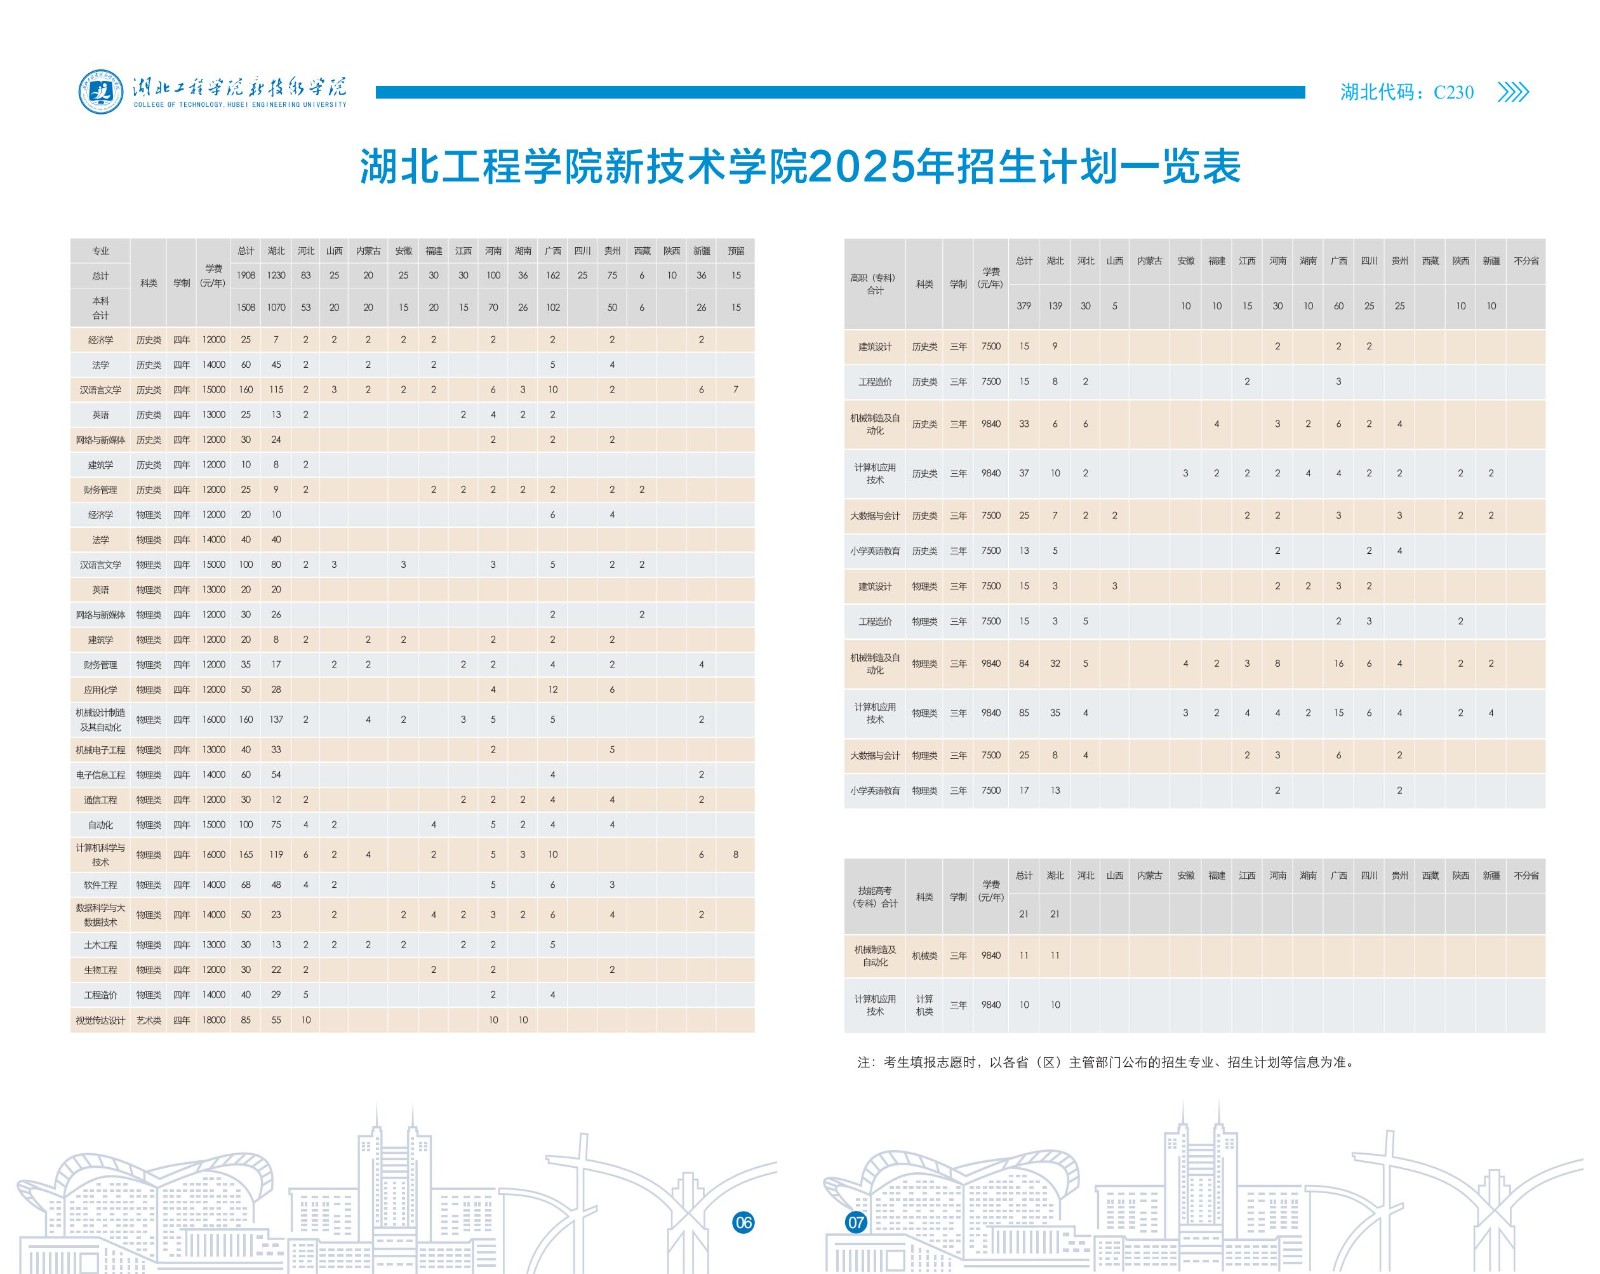Viewport: 1600px width, 1274px height.
Task: Click the total 160 in 汉语言文学 历史类 row
Action: point(246,390)
